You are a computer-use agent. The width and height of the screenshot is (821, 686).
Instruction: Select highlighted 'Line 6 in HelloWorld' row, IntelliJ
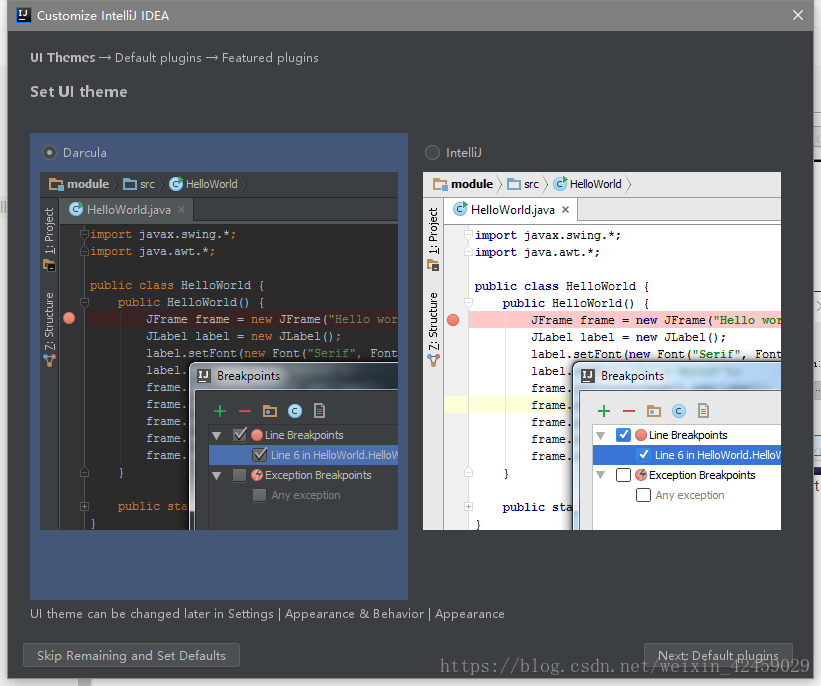687,455
